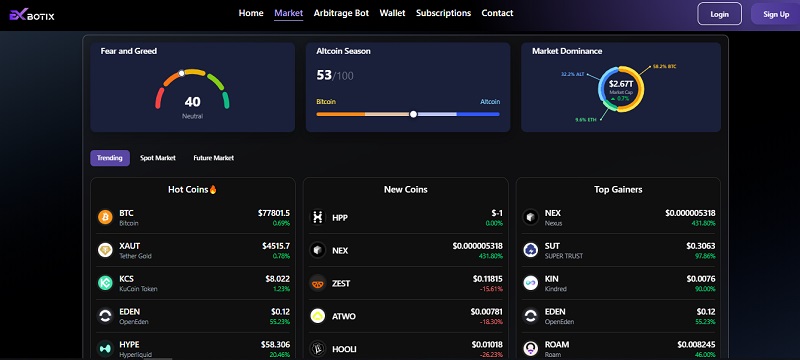
Task: Open the Future Market tab
Action: tap(213, 158)
